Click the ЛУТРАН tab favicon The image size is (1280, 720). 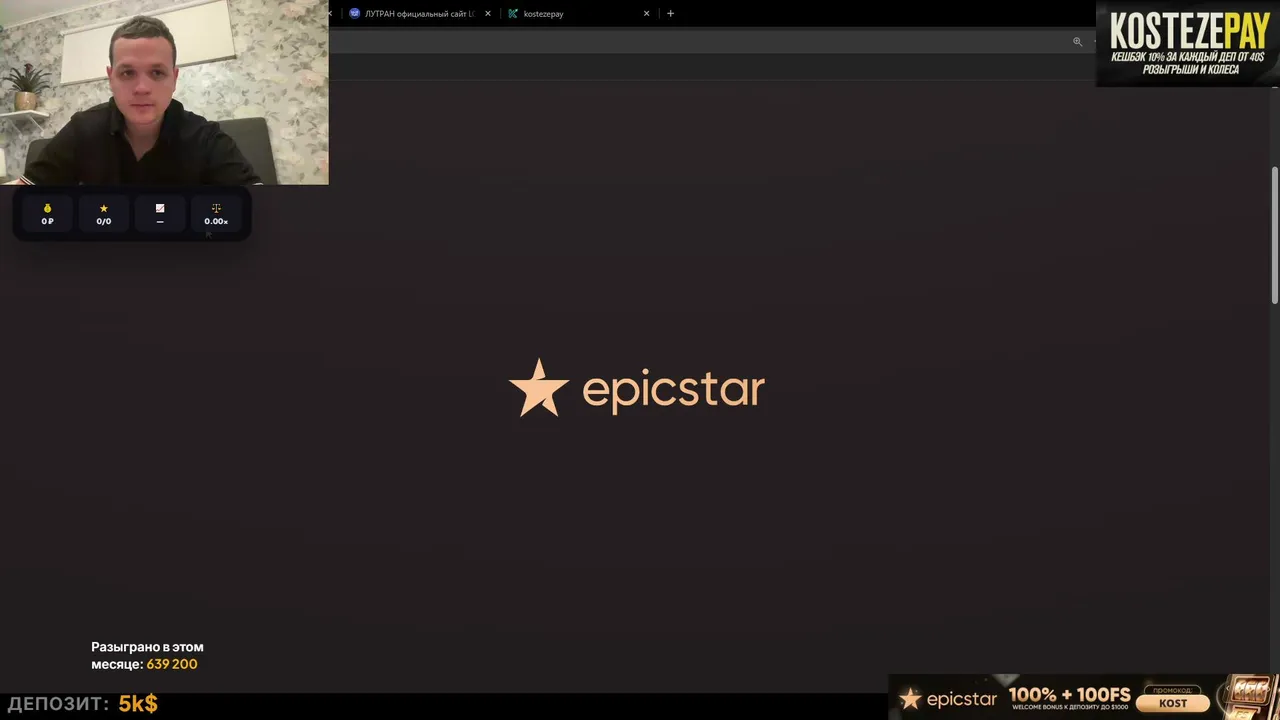pos(354,14)
